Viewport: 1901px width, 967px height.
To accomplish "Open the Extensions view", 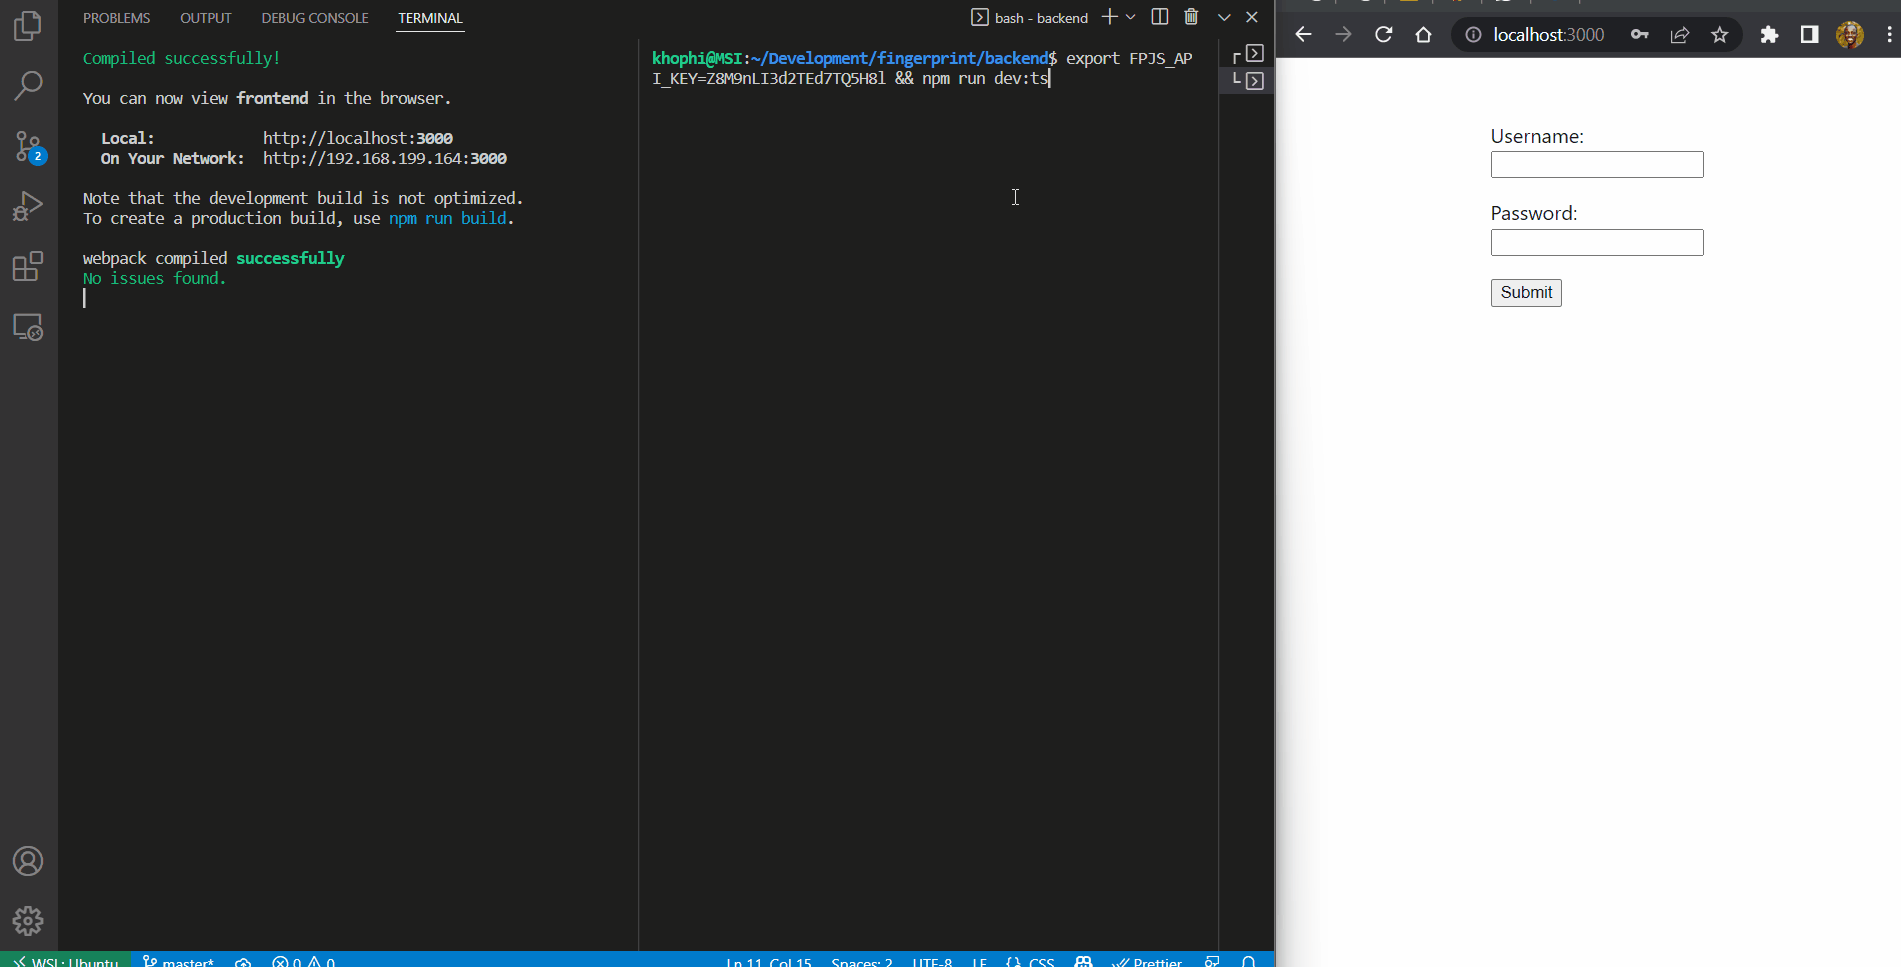I will 28,267.
